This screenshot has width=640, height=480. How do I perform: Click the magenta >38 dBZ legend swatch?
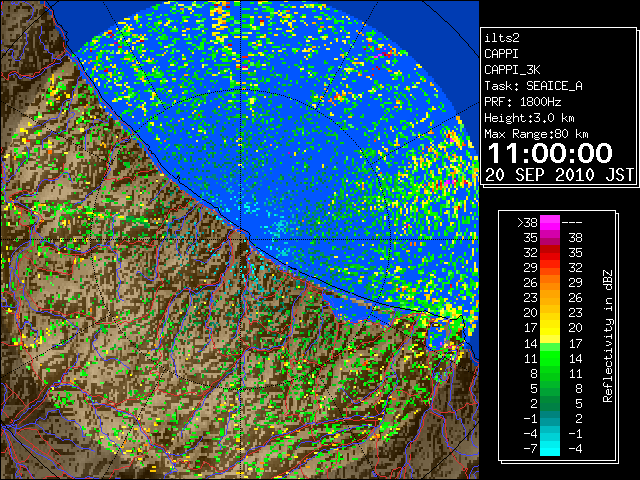(550, 222)
